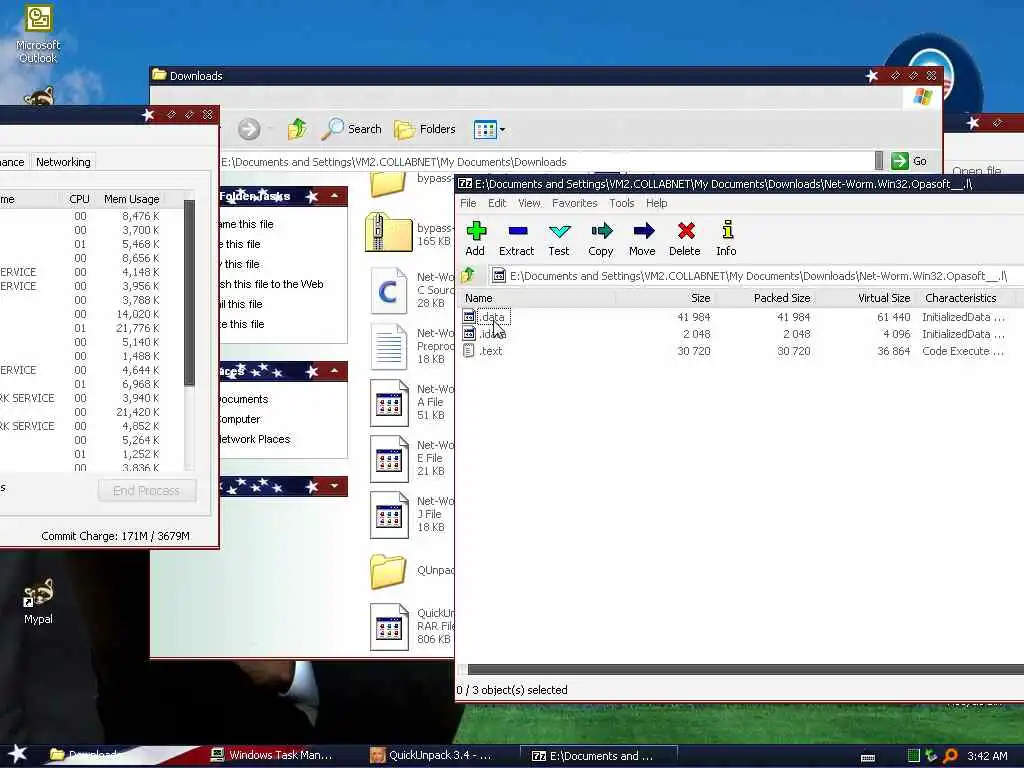The height and width of the screenshot is (768, 1024).
Task: Toggle Folders pane in Downloads window
Action: pyautogui.click(x=425, y=129)
